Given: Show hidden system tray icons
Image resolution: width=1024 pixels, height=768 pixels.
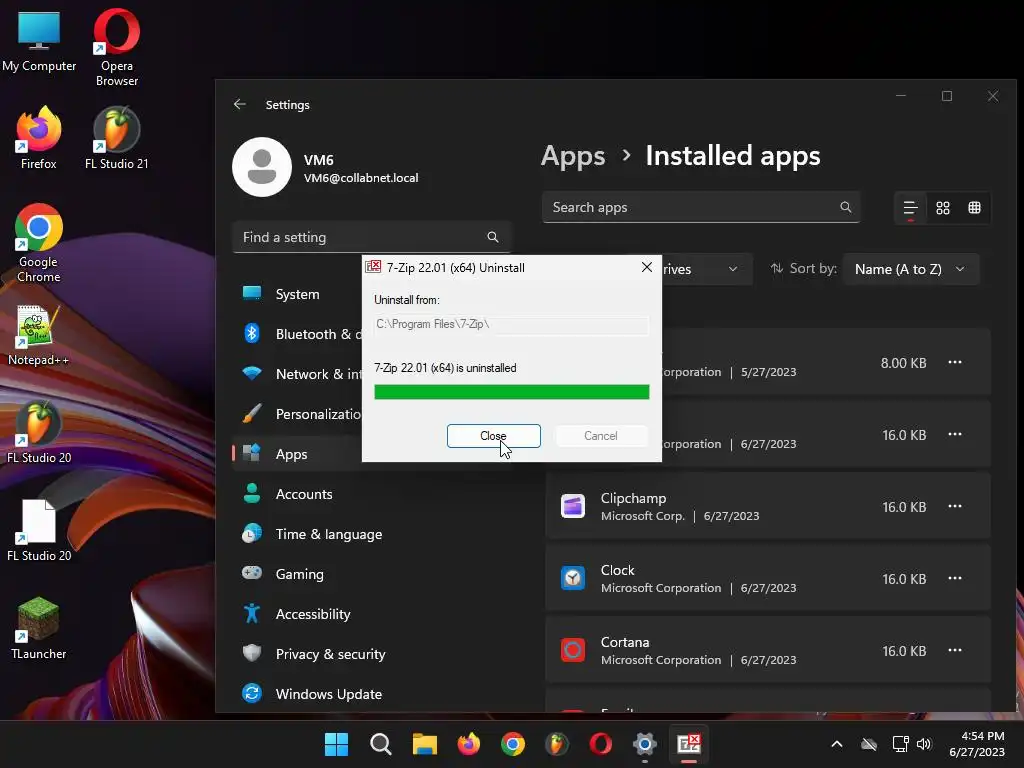Looking at the screenshot, I should 837,744.
